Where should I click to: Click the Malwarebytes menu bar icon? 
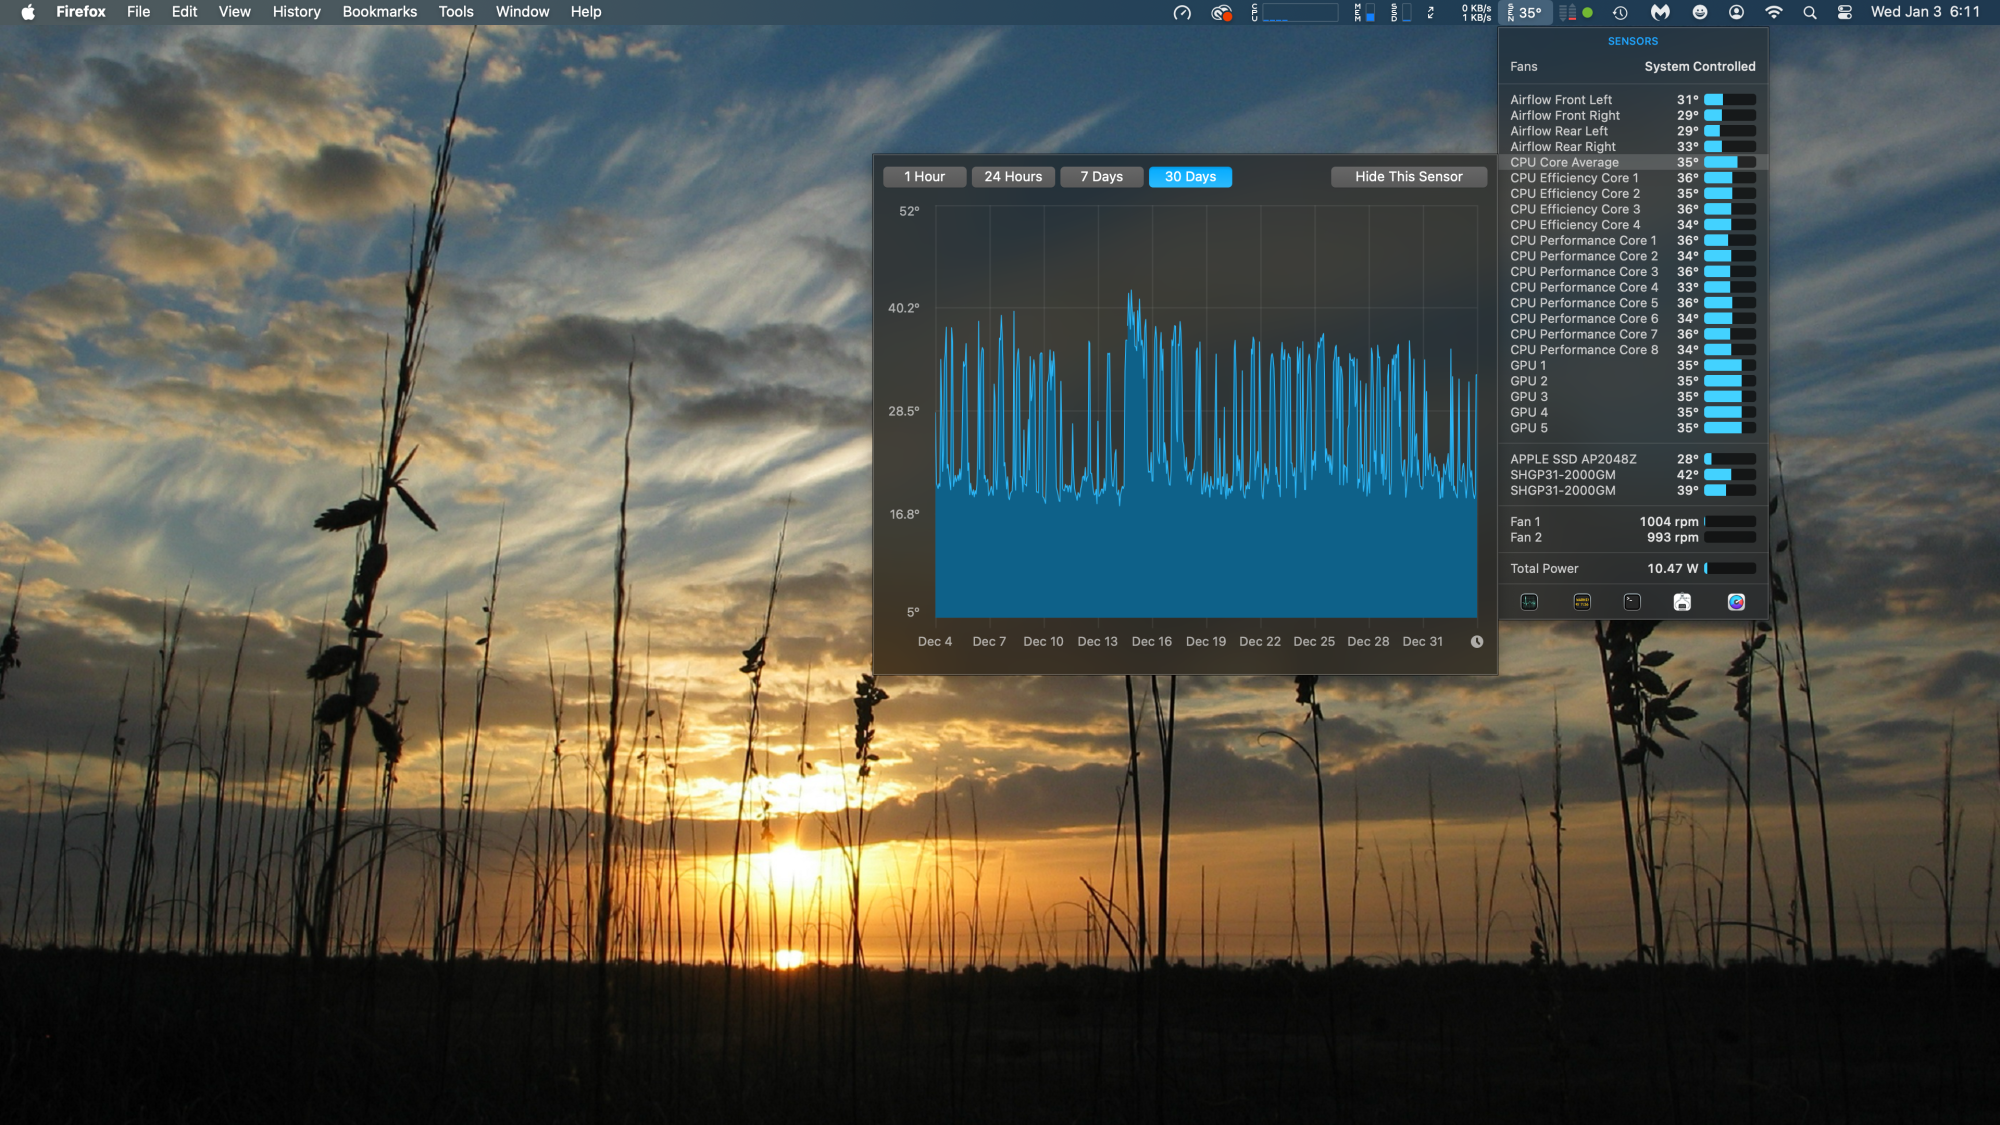click(1660, 12)
